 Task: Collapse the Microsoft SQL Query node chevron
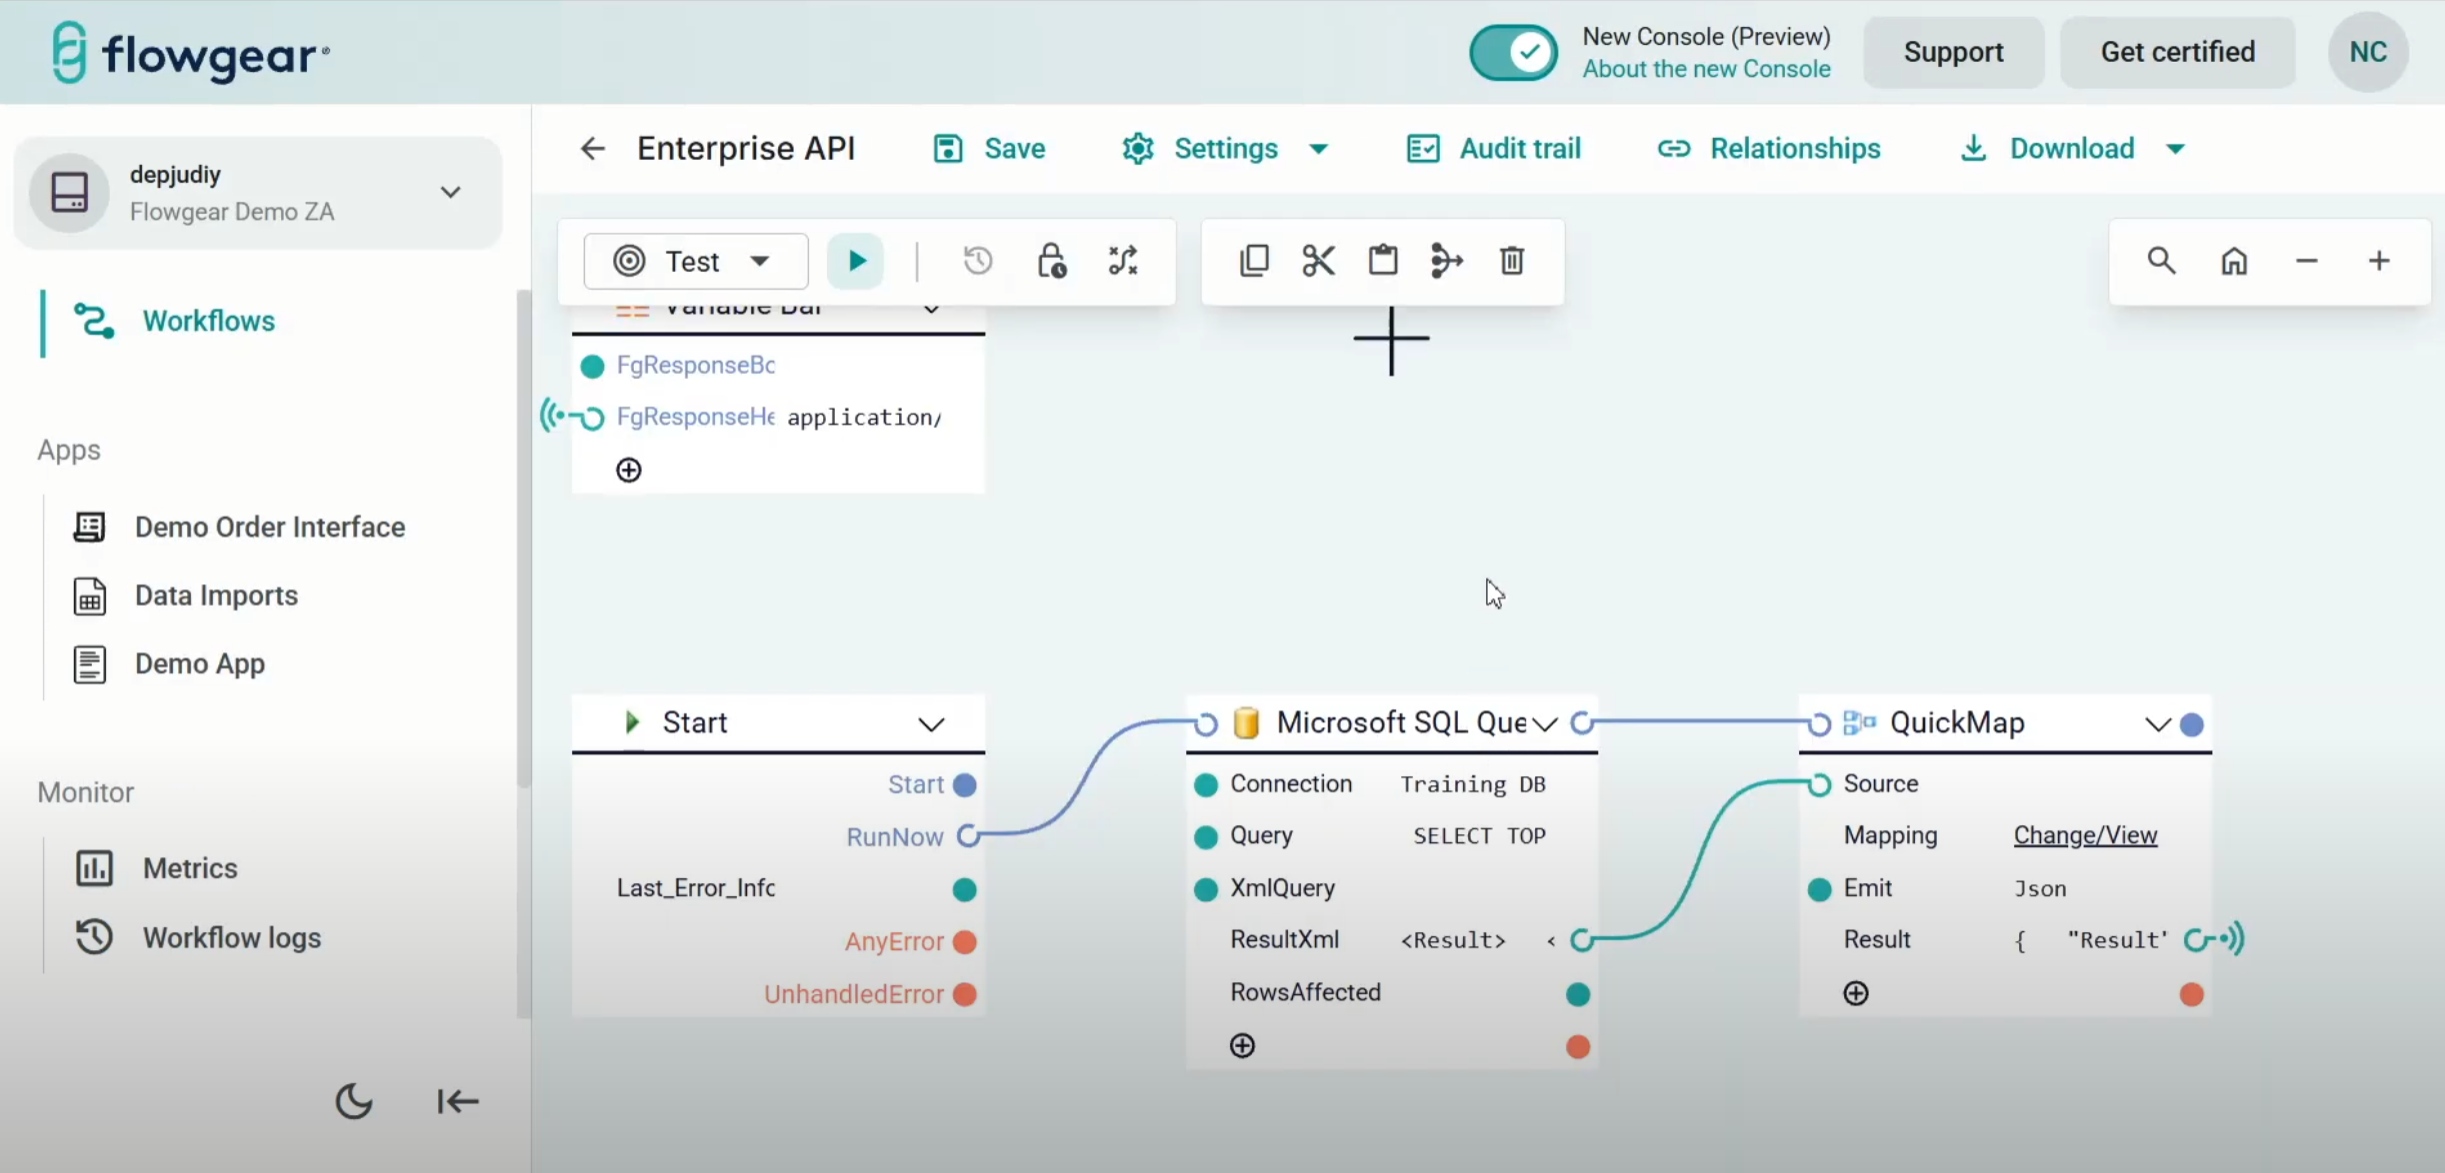(1545, 723)
